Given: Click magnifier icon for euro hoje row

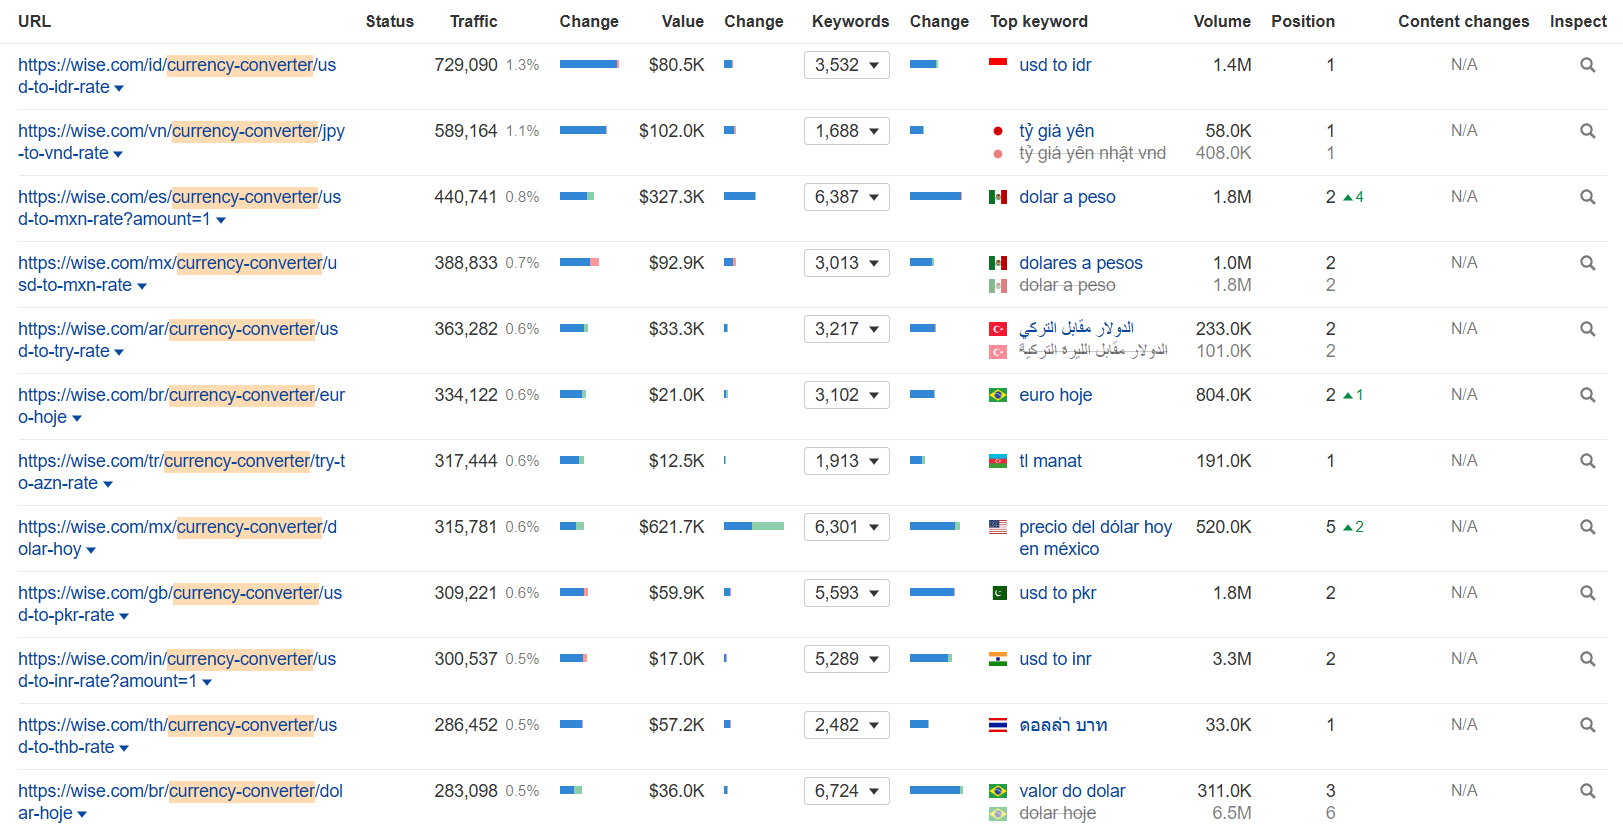Looking at the screenshot, I should 1587,395.
